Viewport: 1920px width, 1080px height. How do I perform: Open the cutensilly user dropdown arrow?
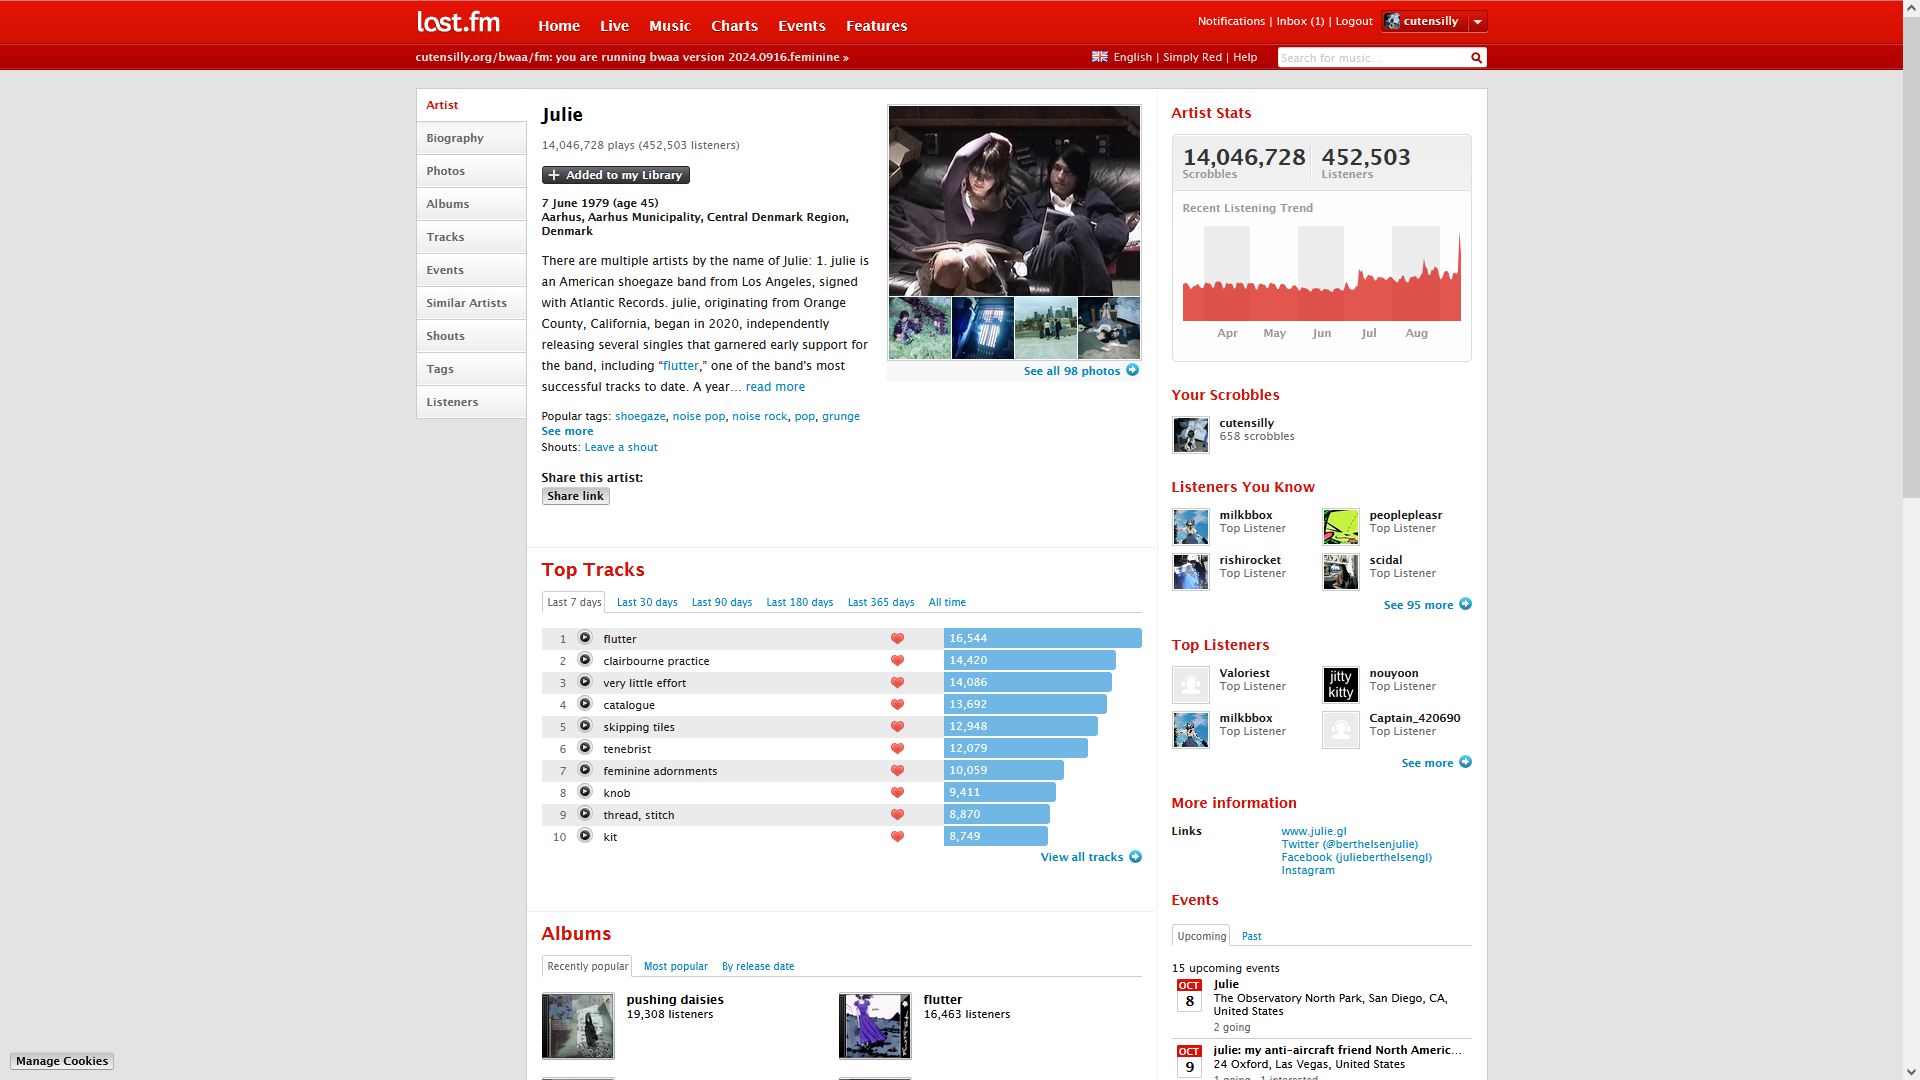pos(1477,21)
